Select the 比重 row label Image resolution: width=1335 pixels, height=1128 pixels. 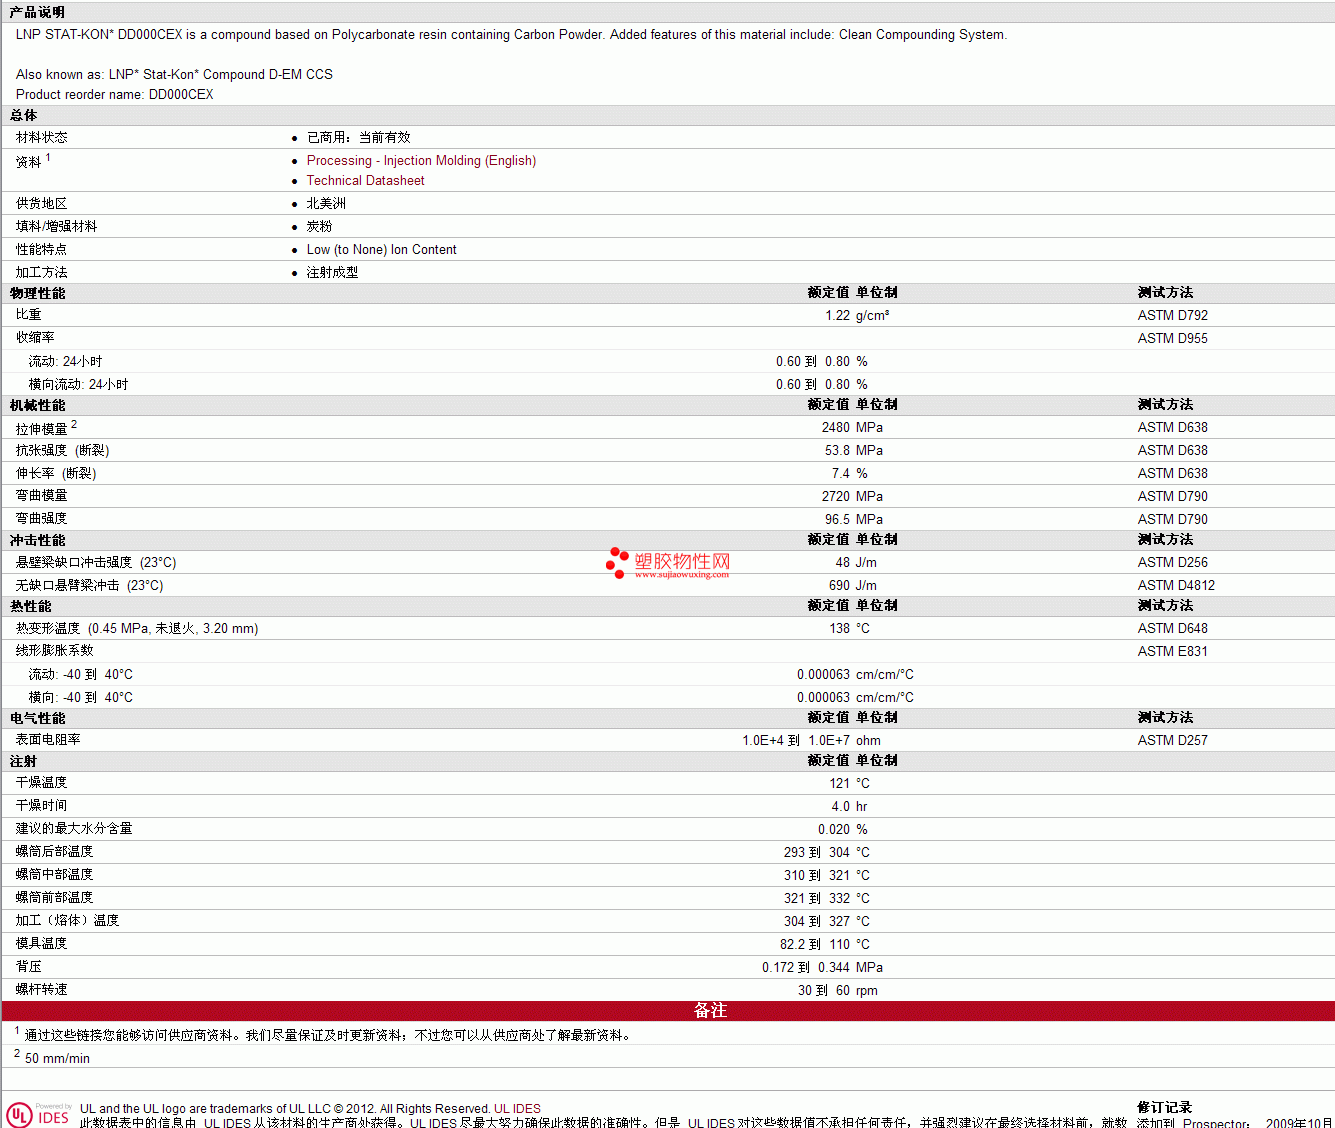click(x=29, y=315)
